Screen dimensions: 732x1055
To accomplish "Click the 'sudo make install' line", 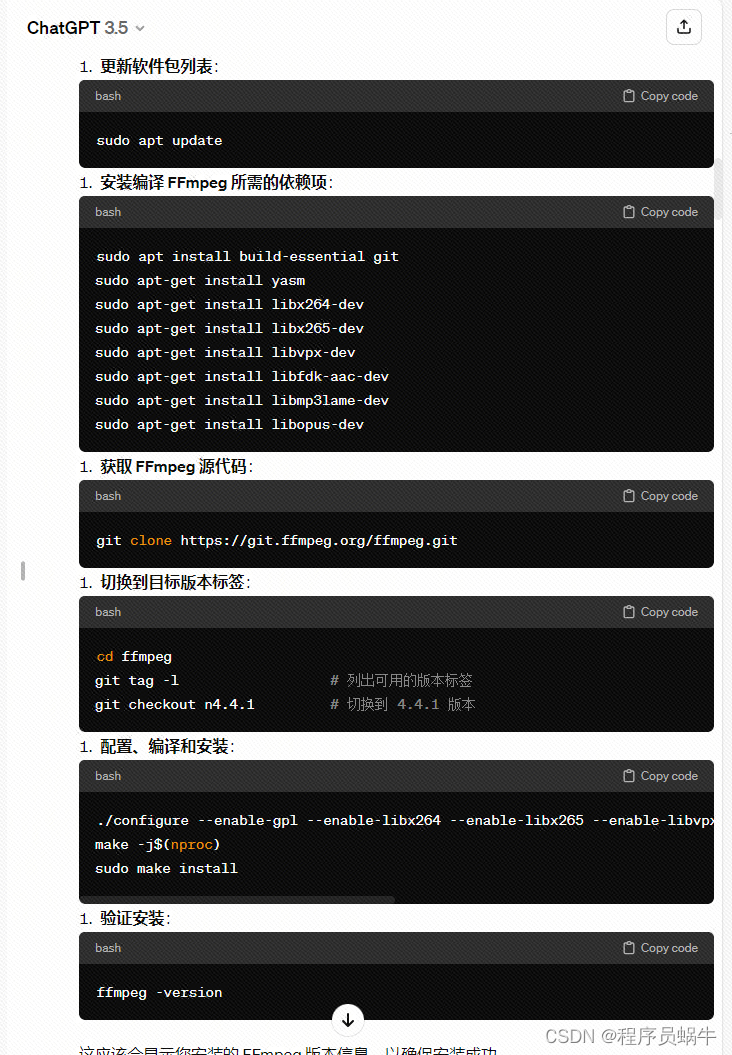I will [166, 869].
